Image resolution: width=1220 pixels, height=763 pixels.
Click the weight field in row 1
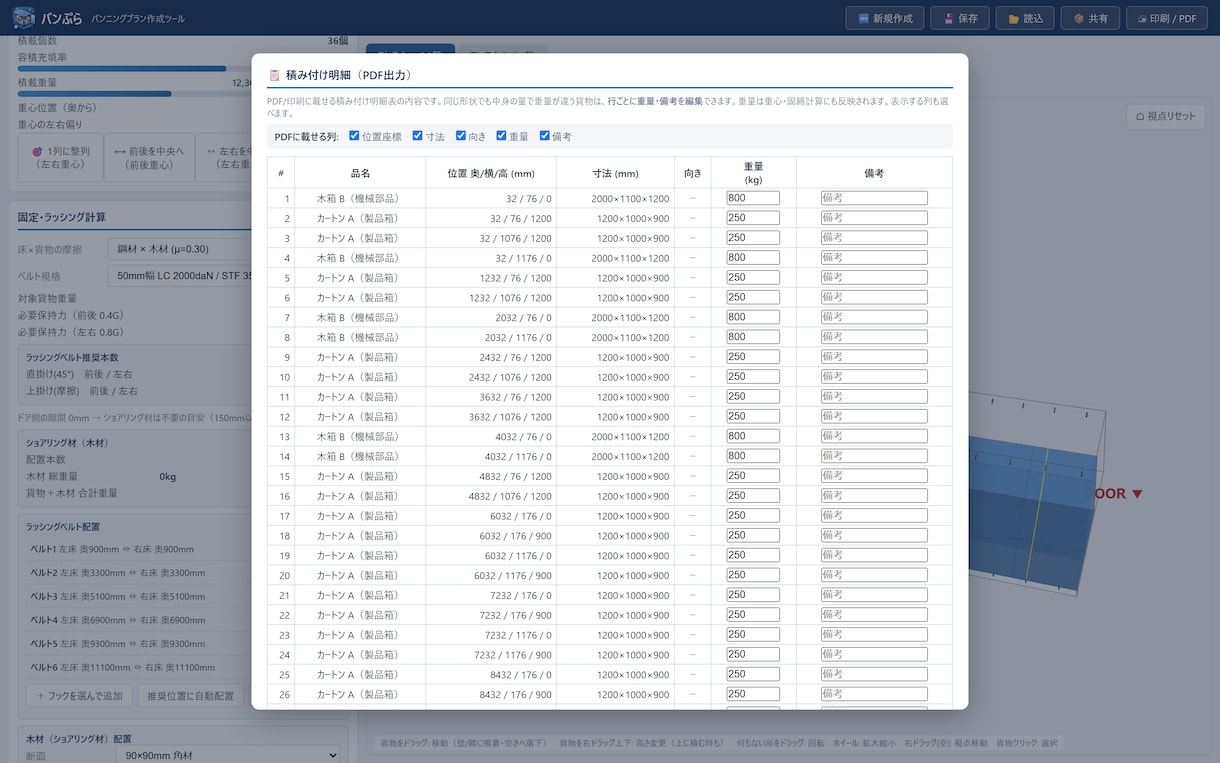click(753, 198)
